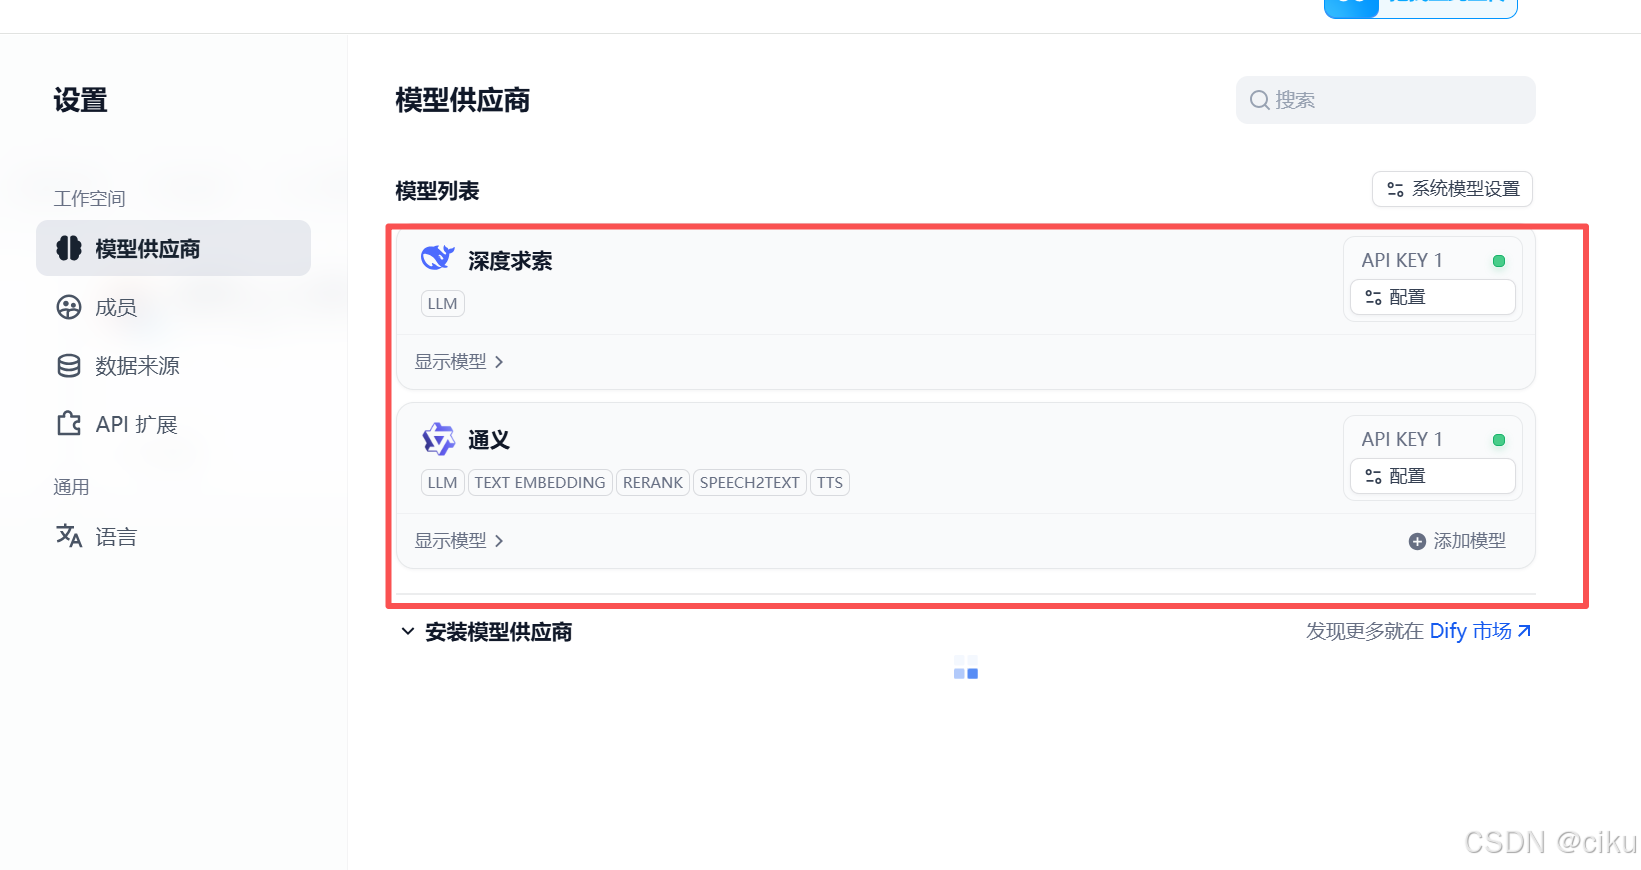Image resolution: width=1641 pixels, height=870 pixels.
Task: Open the API 扩展 sidebar icon
Action: pyautogui.click(x=68, y=423)
